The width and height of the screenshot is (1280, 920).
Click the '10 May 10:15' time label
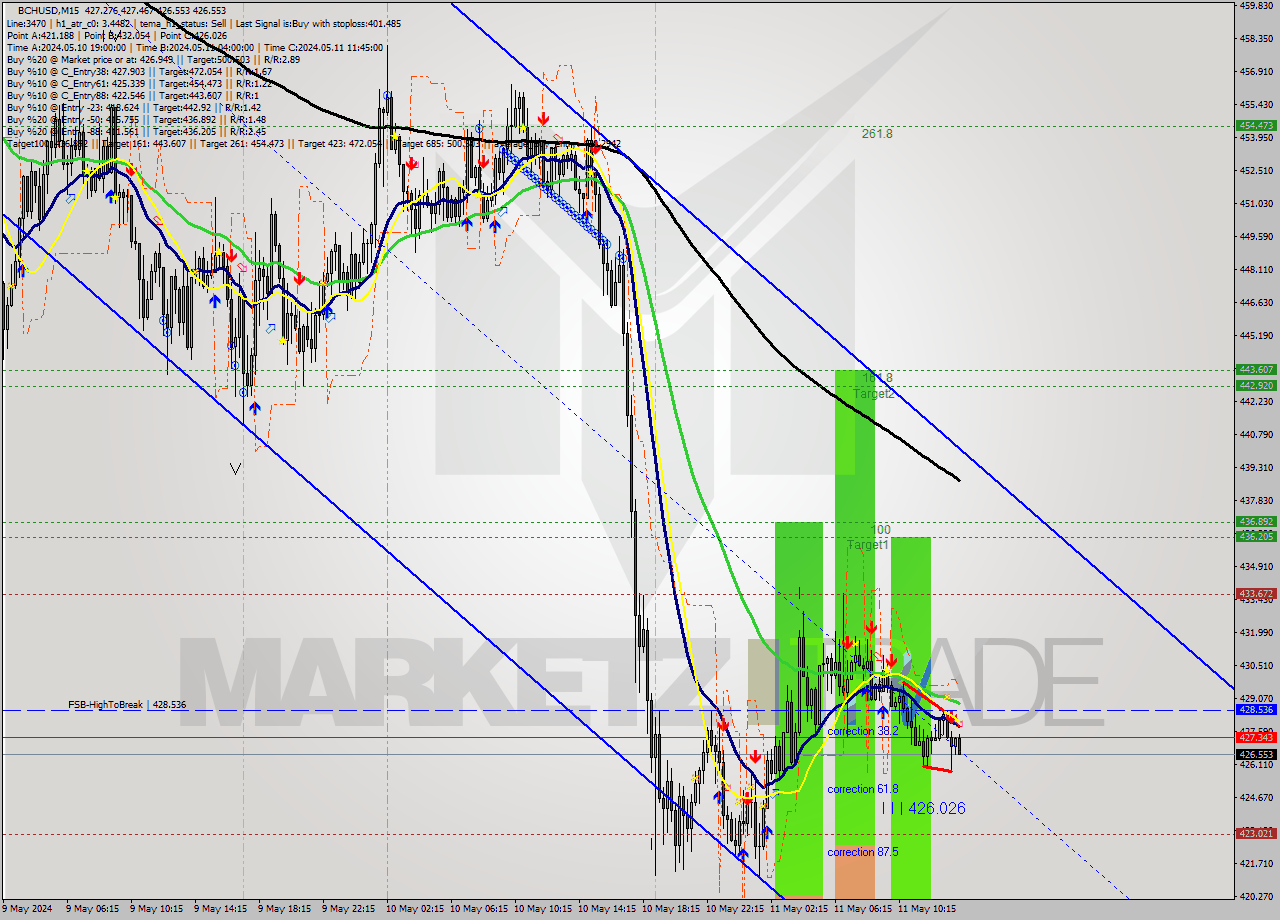click(x=545, y=909)
